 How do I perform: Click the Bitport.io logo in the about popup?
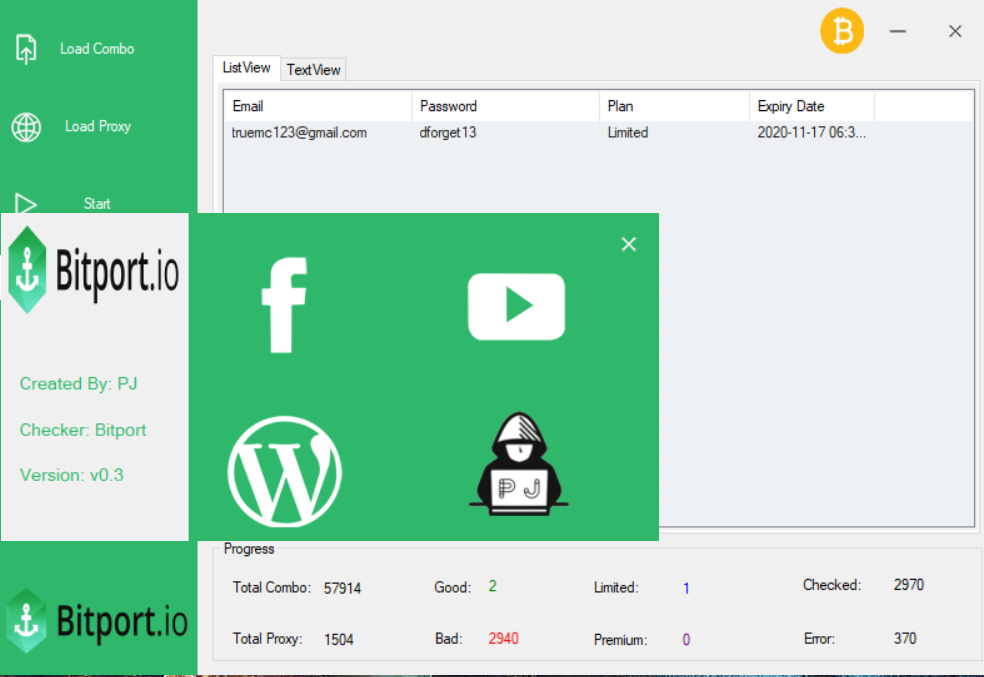[94, 270]
